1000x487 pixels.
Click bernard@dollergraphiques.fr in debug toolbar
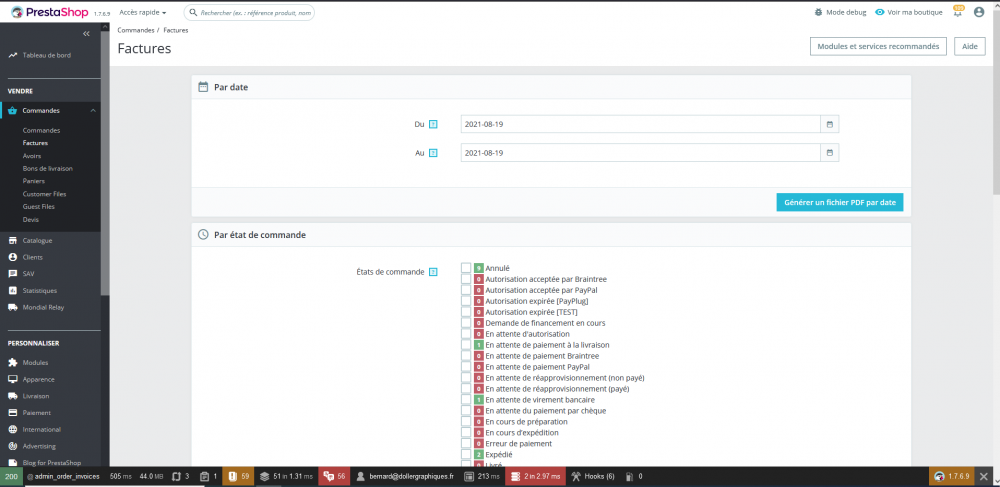(405, 476)
